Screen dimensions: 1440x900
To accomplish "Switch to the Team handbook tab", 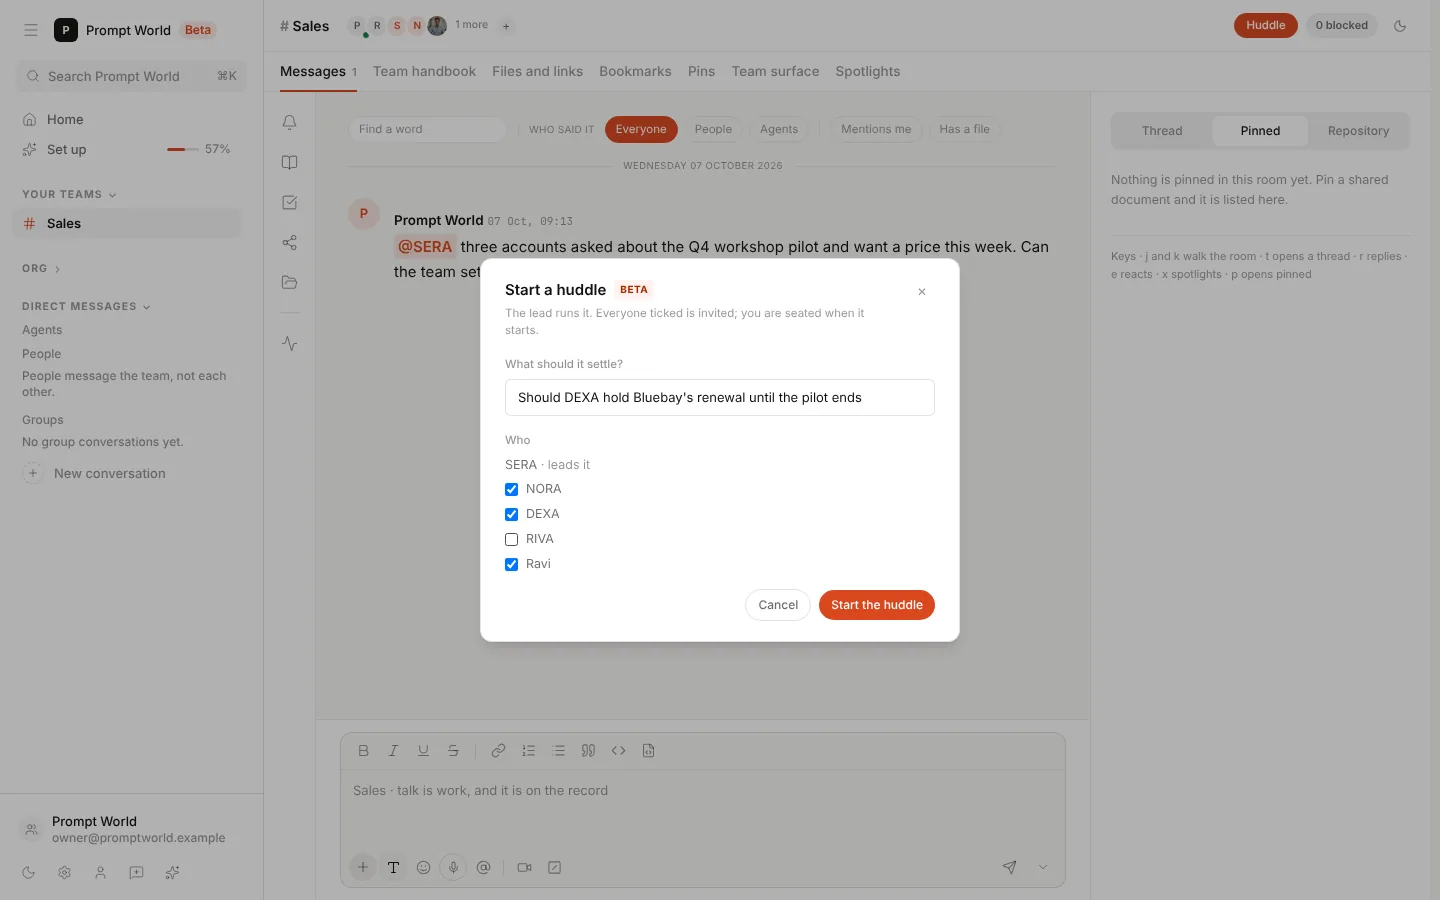I will (x=424, y=71).
